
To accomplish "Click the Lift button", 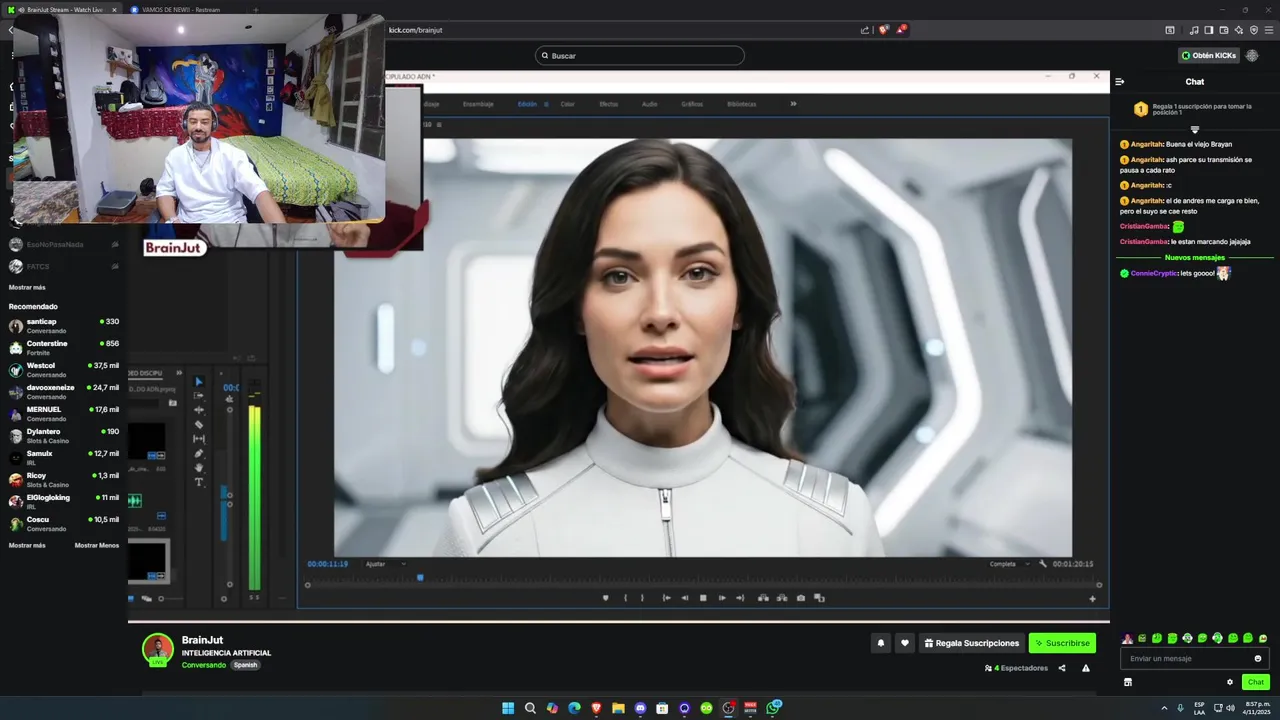I will pos(763,598).
